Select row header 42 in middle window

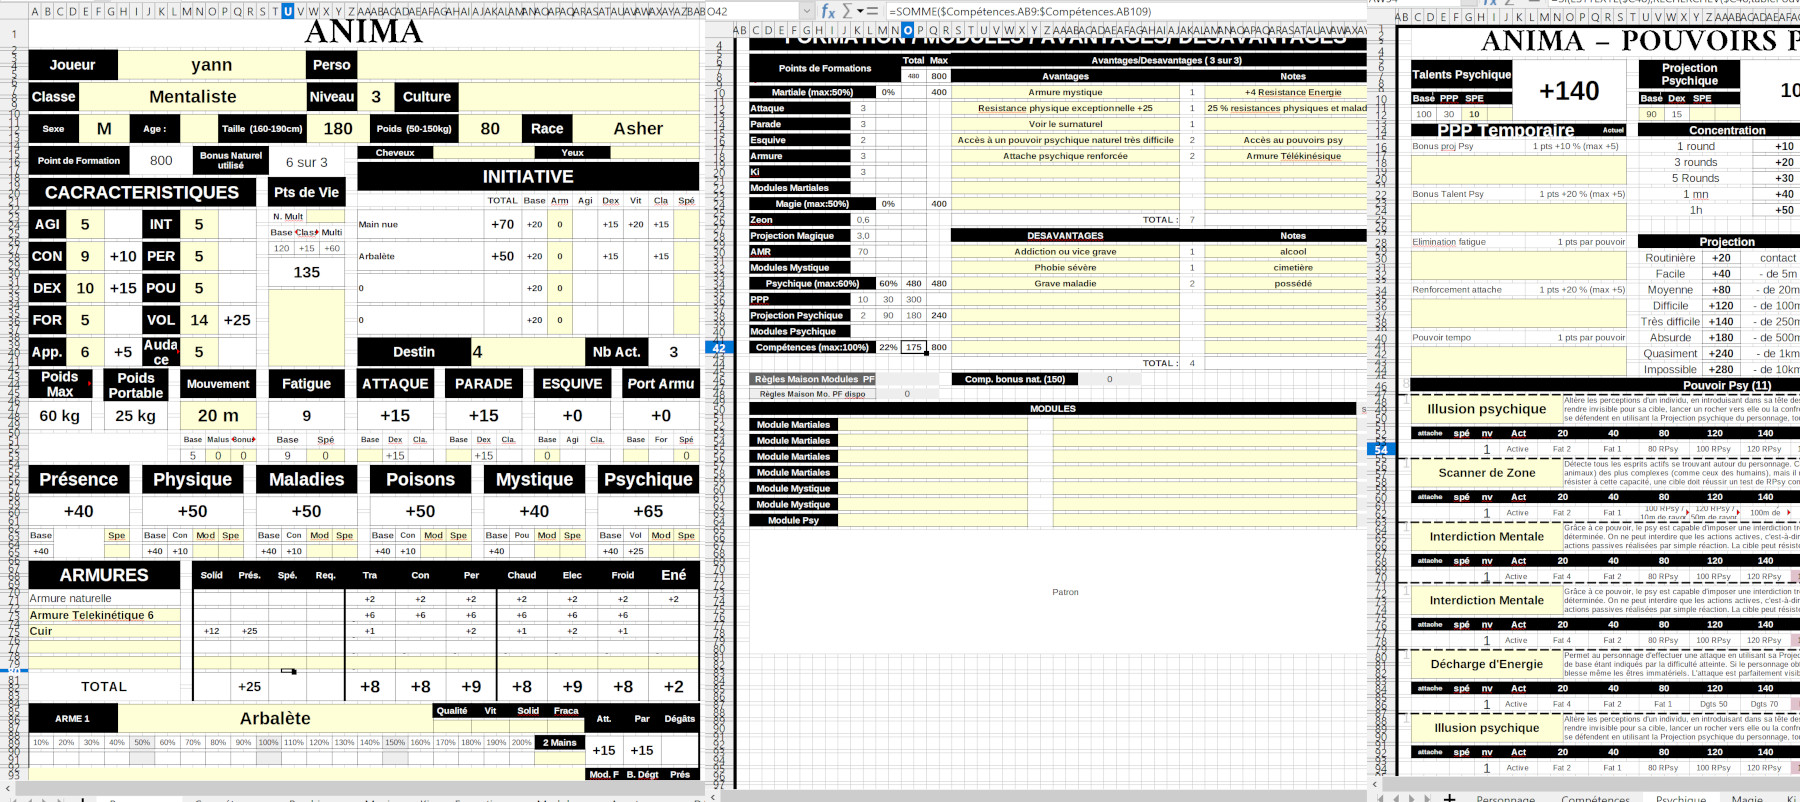pyautogui.click(x=718, y=348)
